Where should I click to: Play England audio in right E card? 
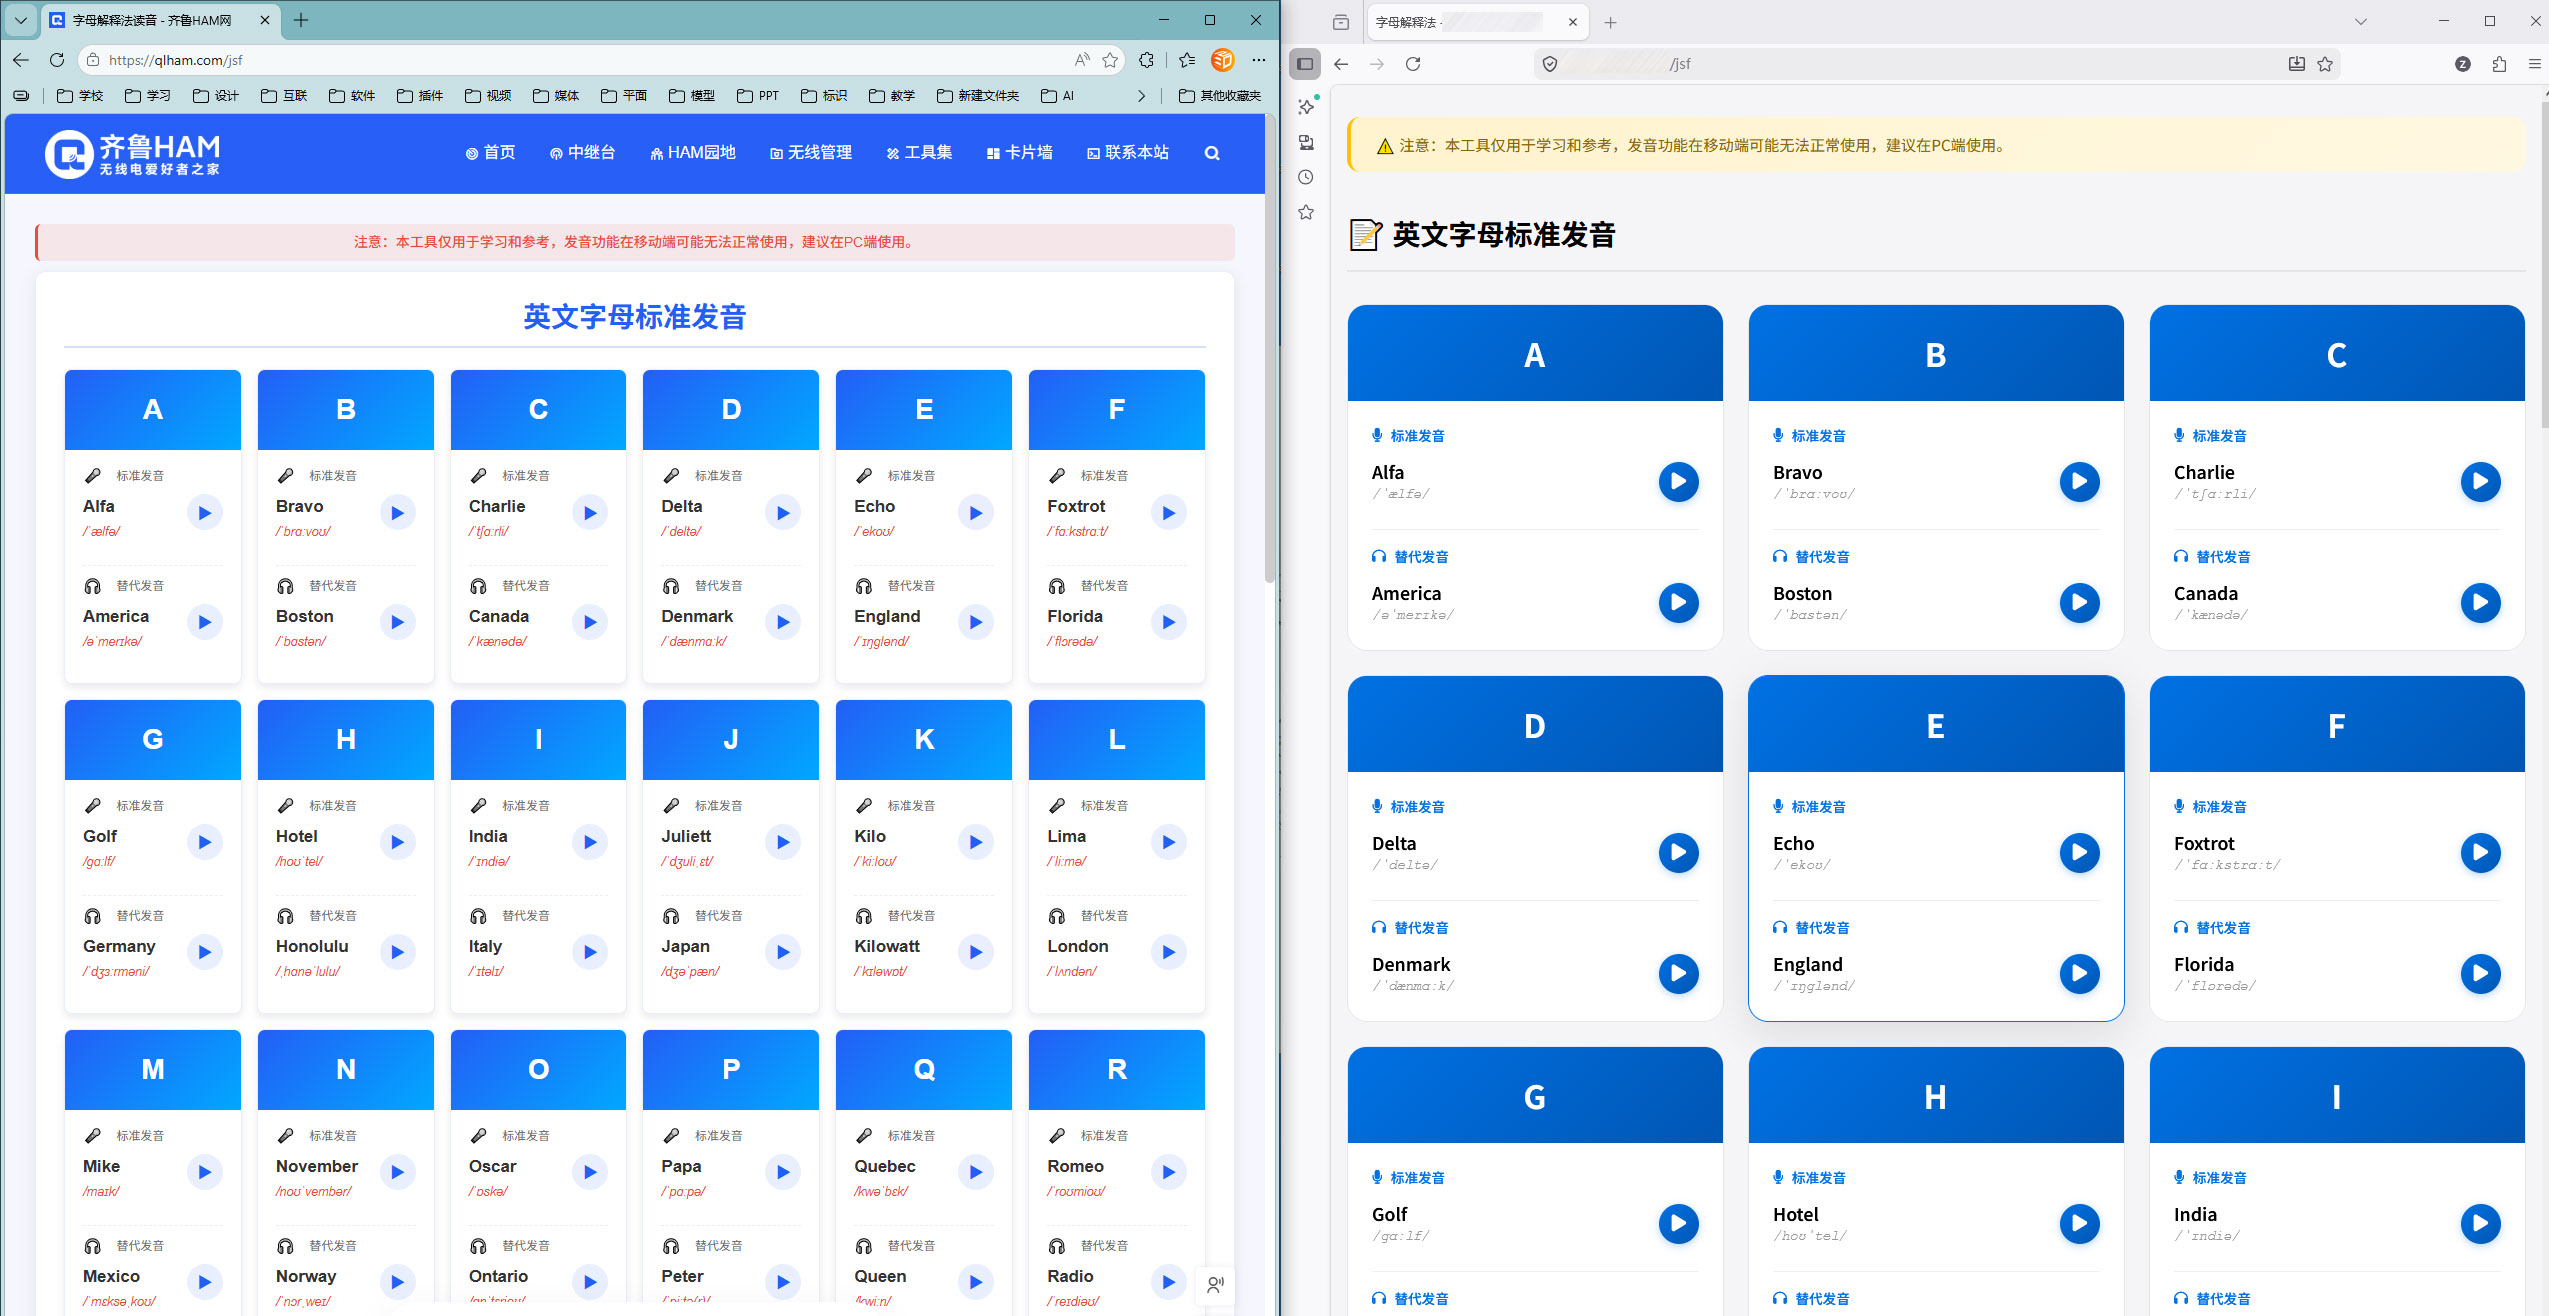(2078, 973)
